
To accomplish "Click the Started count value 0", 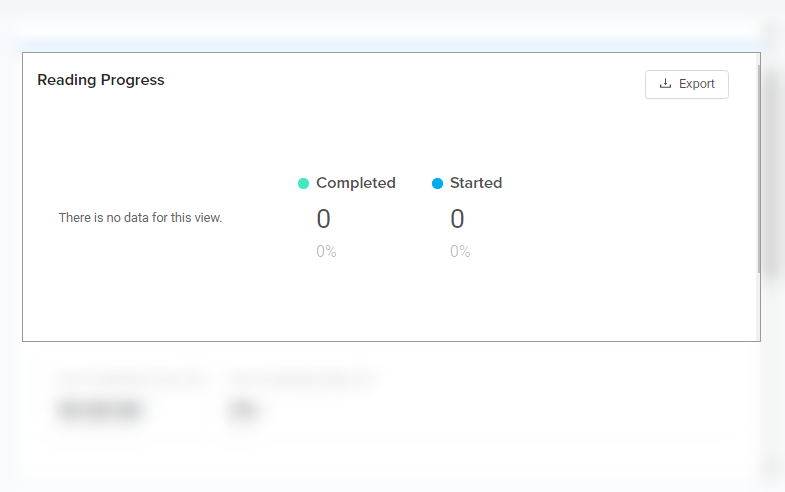I will (x=457, y=219).
